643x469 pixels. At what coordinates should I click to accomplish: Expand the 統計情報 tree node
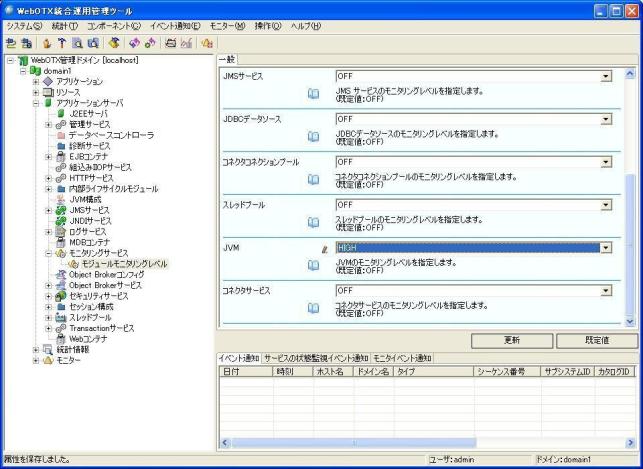pyautogui.click(x=36, y=349)
